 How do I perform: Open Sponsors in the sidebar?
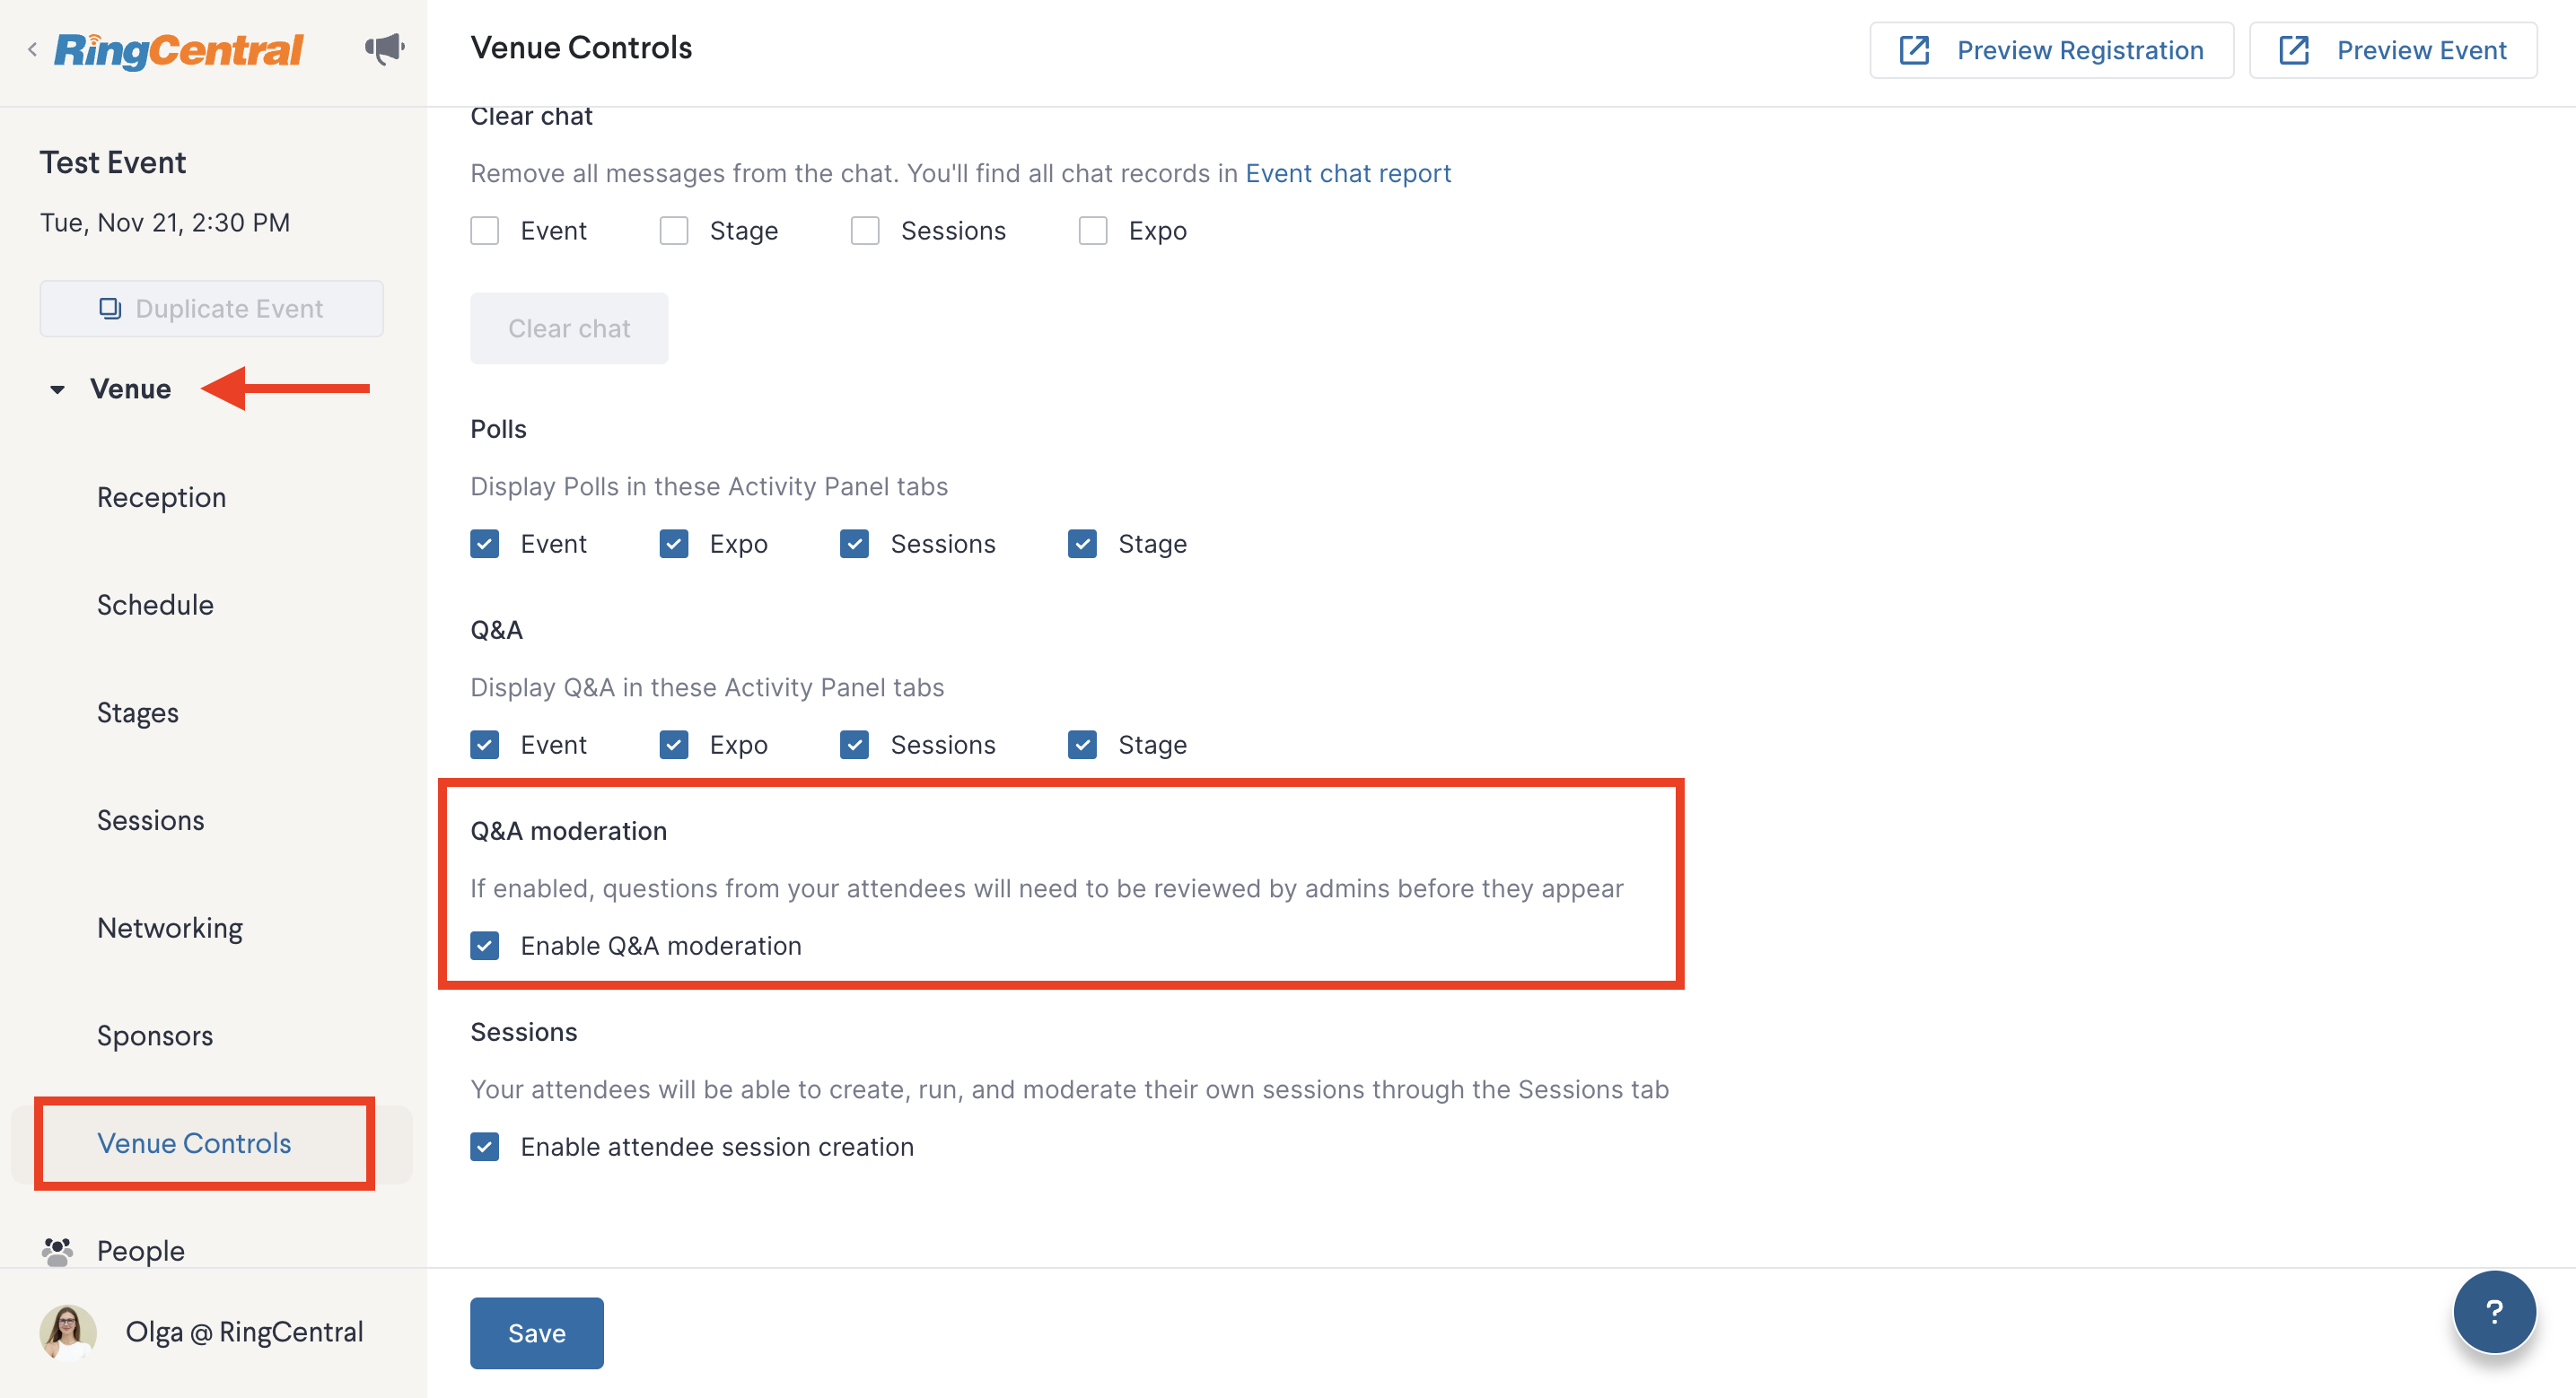coord(155,1036)
